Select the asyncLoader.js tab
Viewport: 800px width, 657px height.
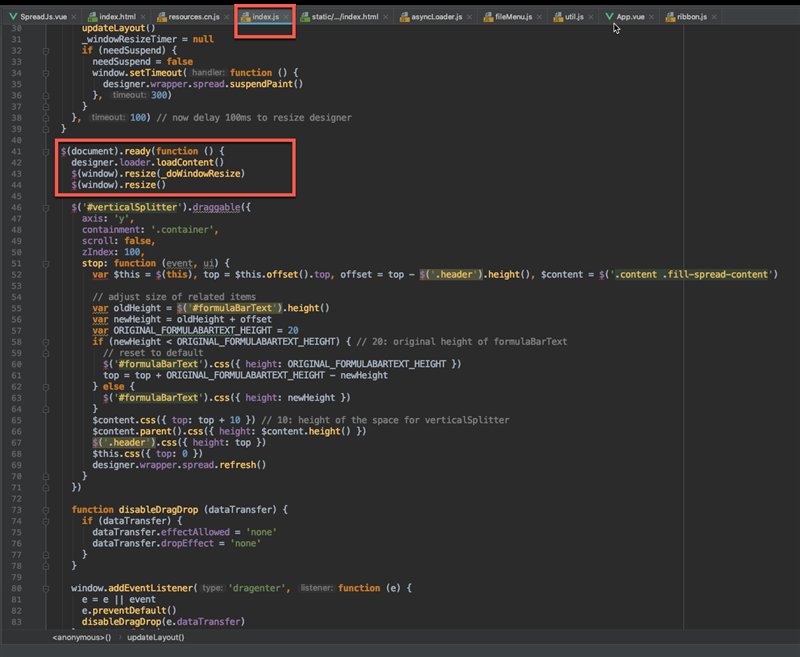tap(438, 17)
